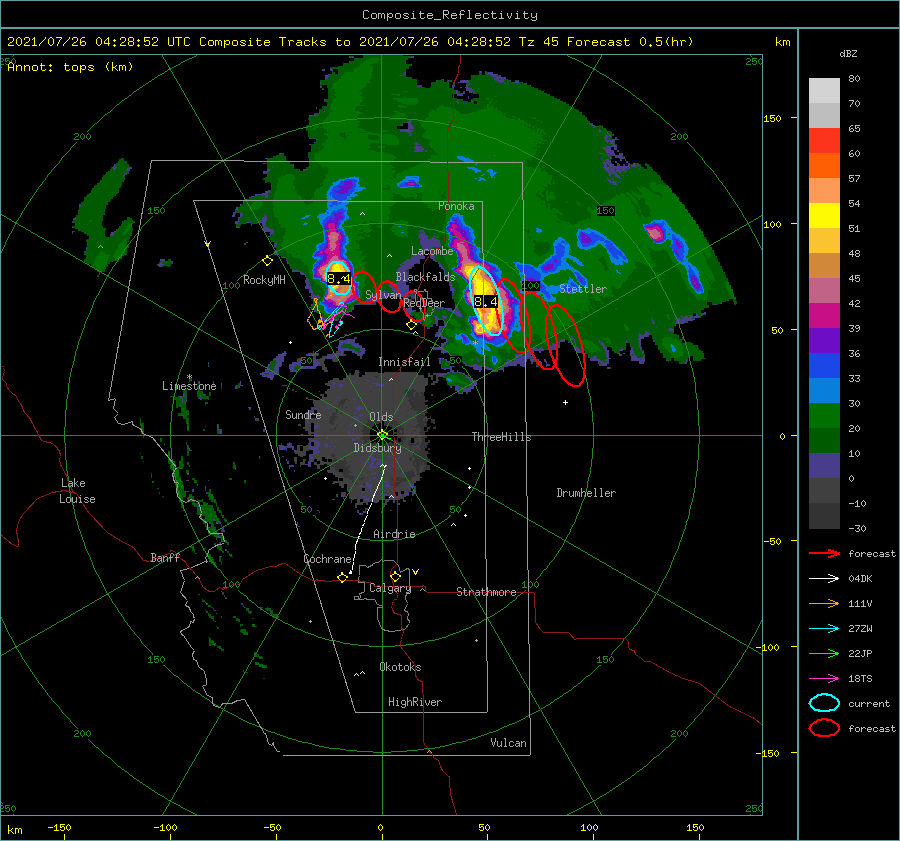Click the Vulcan map label
This screenshot has width=900, height=841.
508,743
